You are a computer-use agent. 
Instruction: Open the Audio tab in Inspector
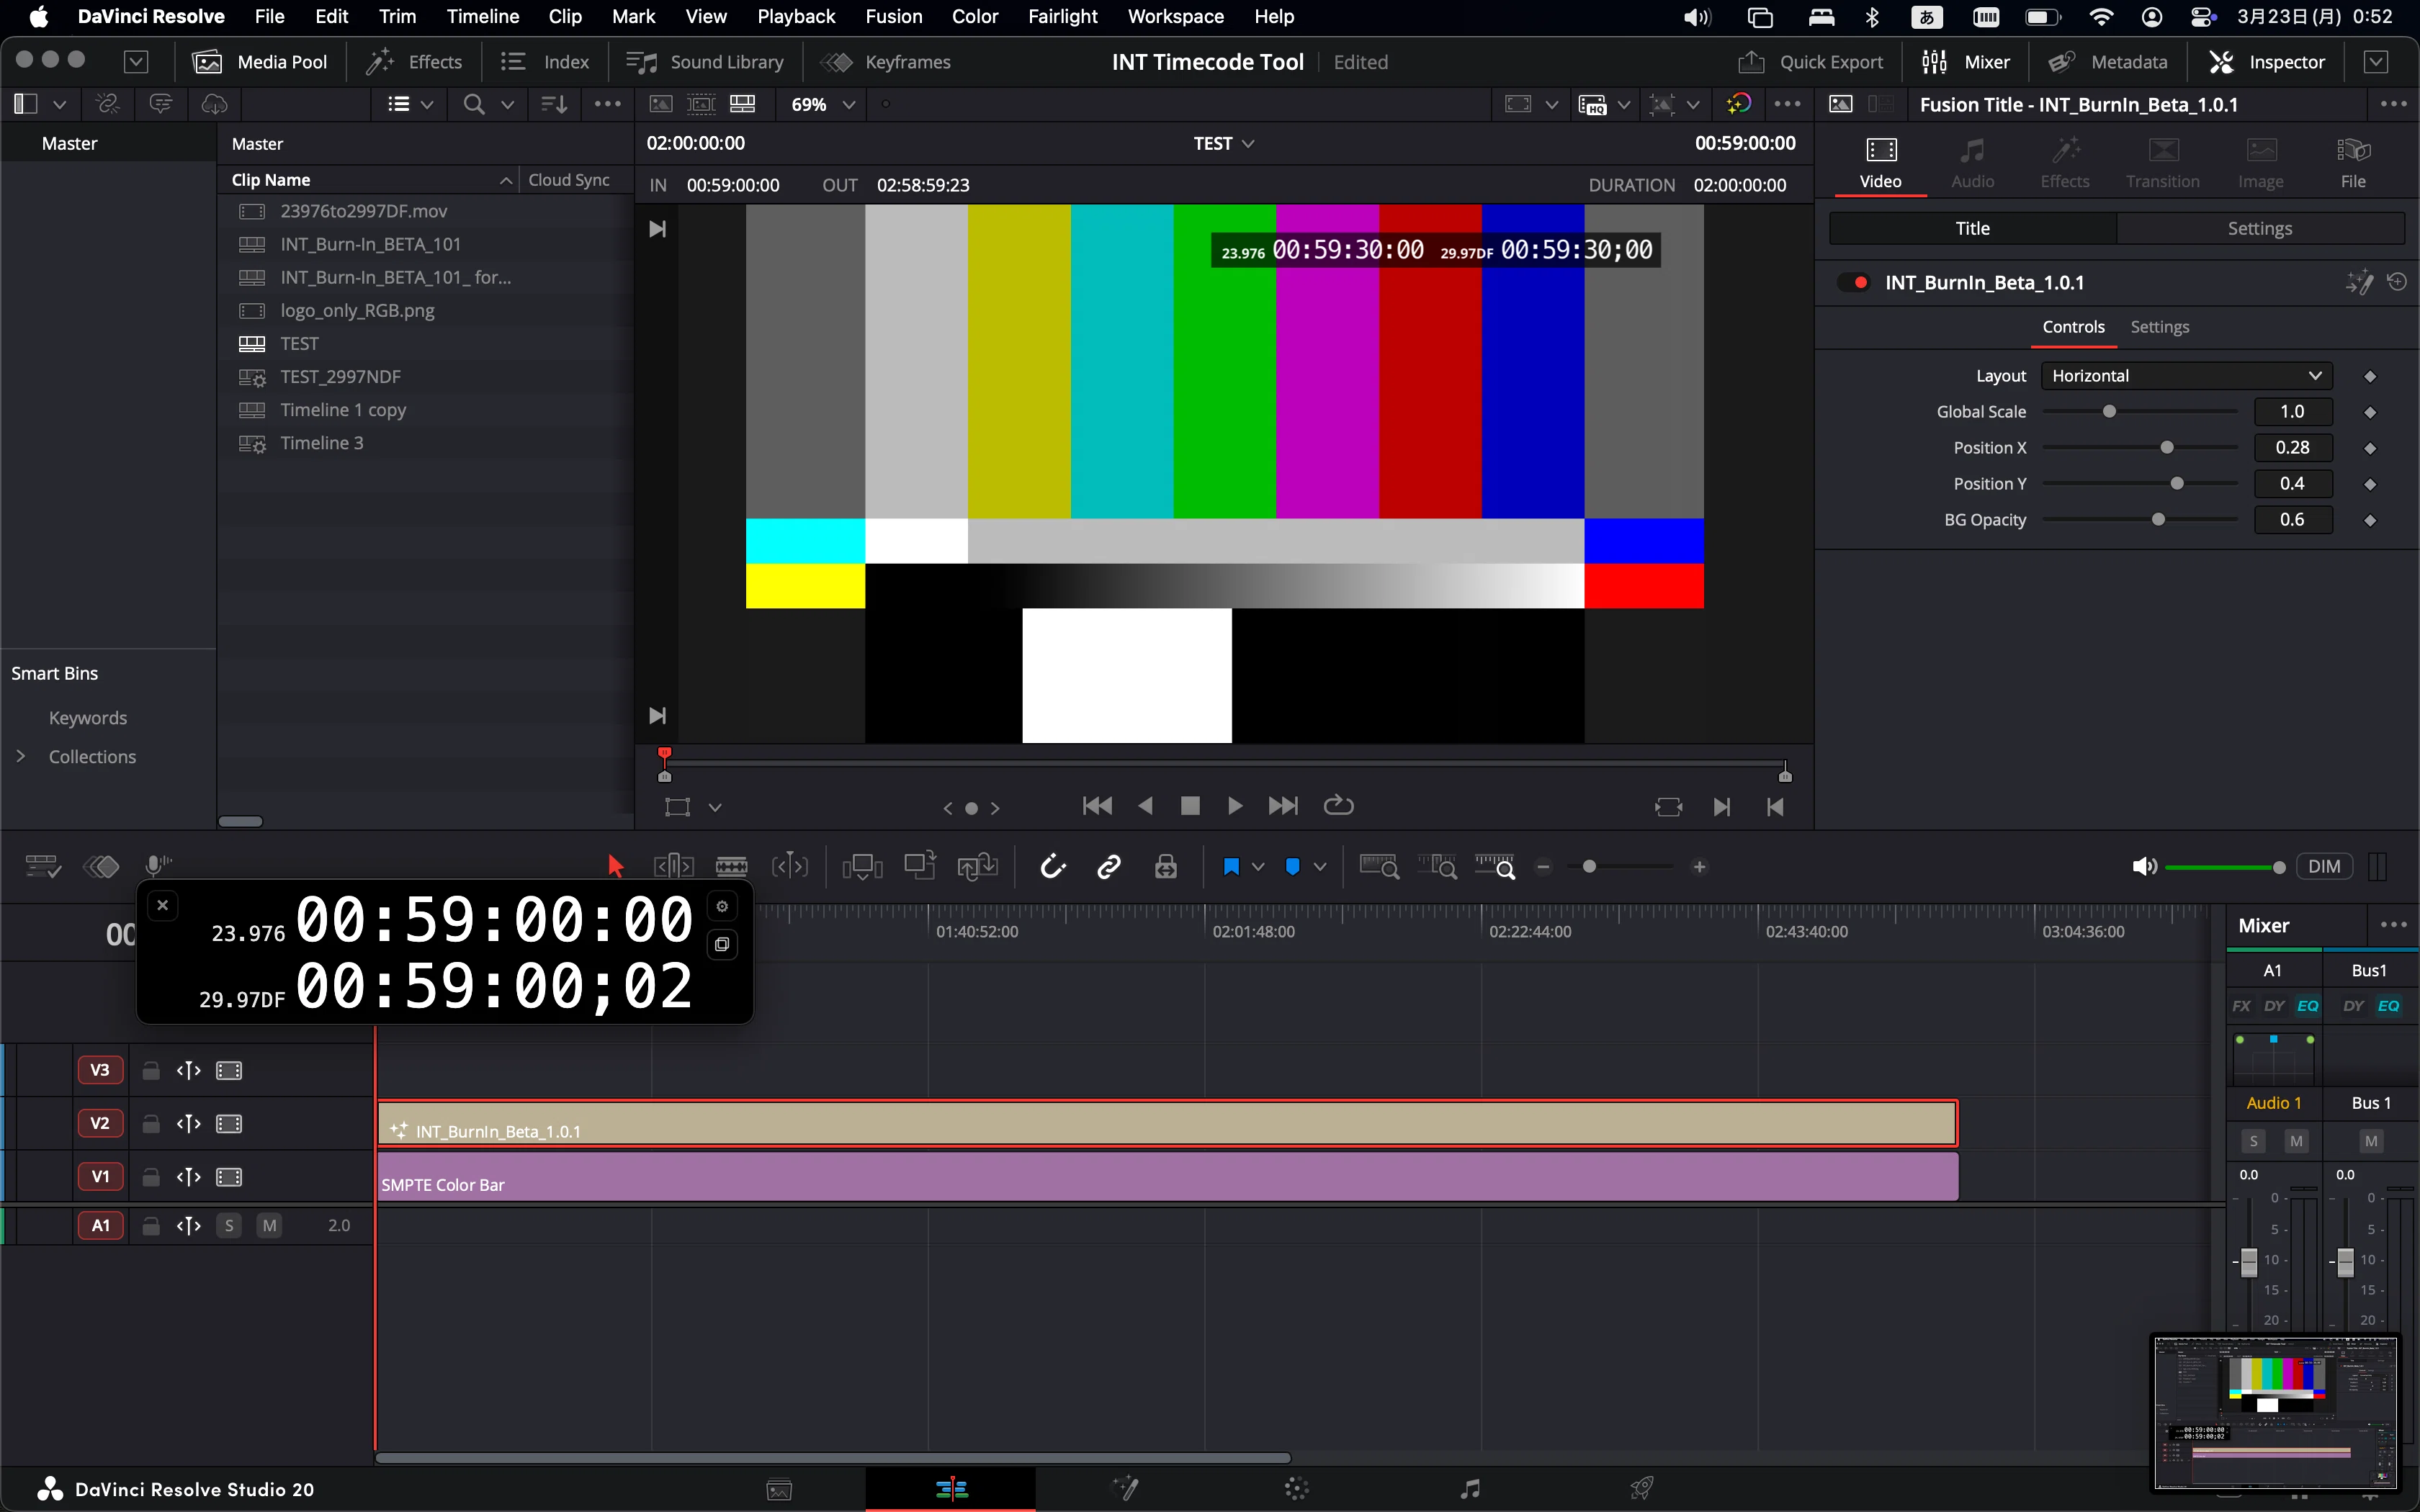coord(1972,162)
